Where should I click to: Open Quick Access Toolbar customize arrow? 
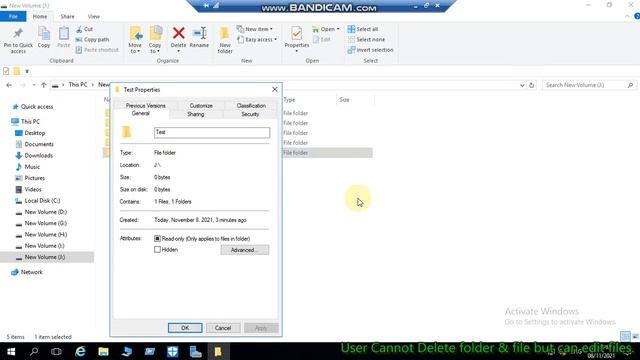click(x=27, y=71)
